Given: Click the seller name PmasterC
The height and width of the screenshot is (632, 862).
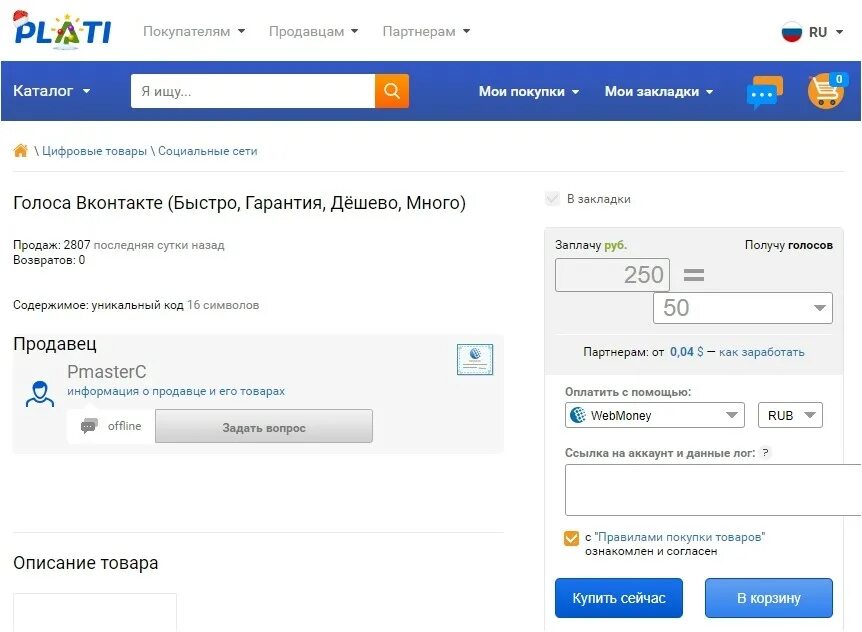Looking at the screenshot, I should pyautogui.click(x=107, y=372).
